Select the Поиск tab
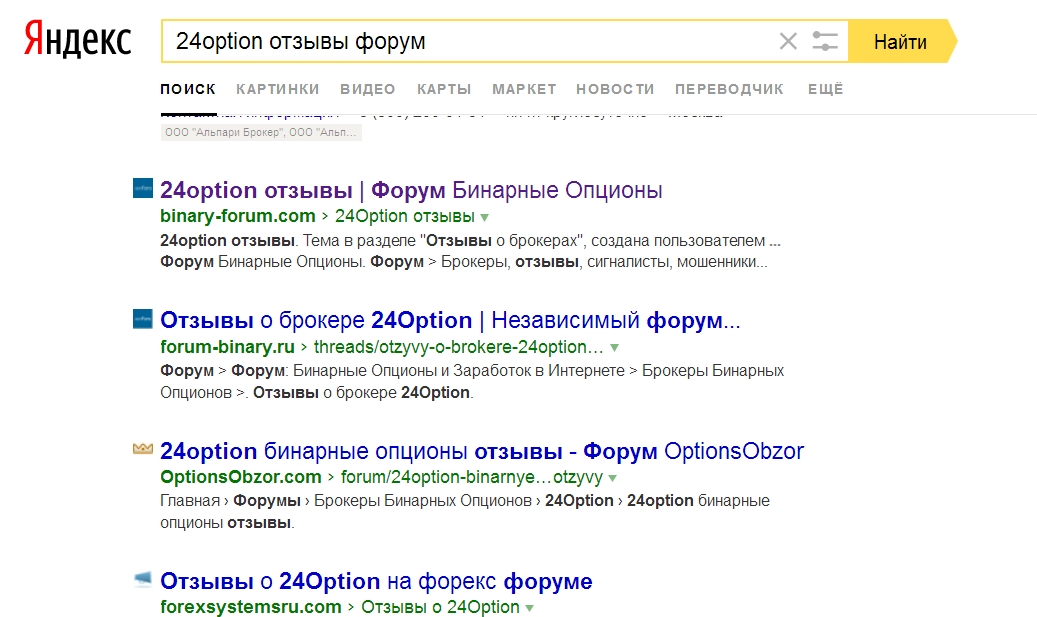Viewport: 1037px width, 617px height. [188, 89]
